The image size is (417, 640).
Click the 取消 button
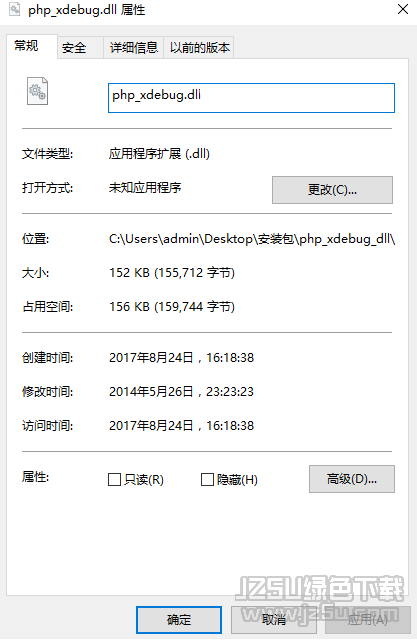[273, 620]
